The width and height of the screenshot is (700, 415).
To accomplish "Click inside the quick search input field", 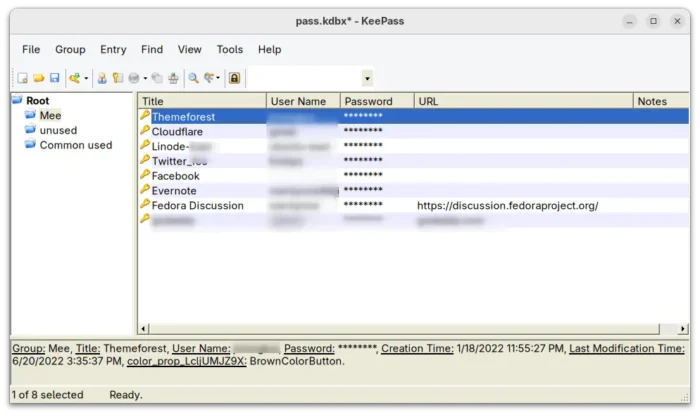I will click(303, 78).
